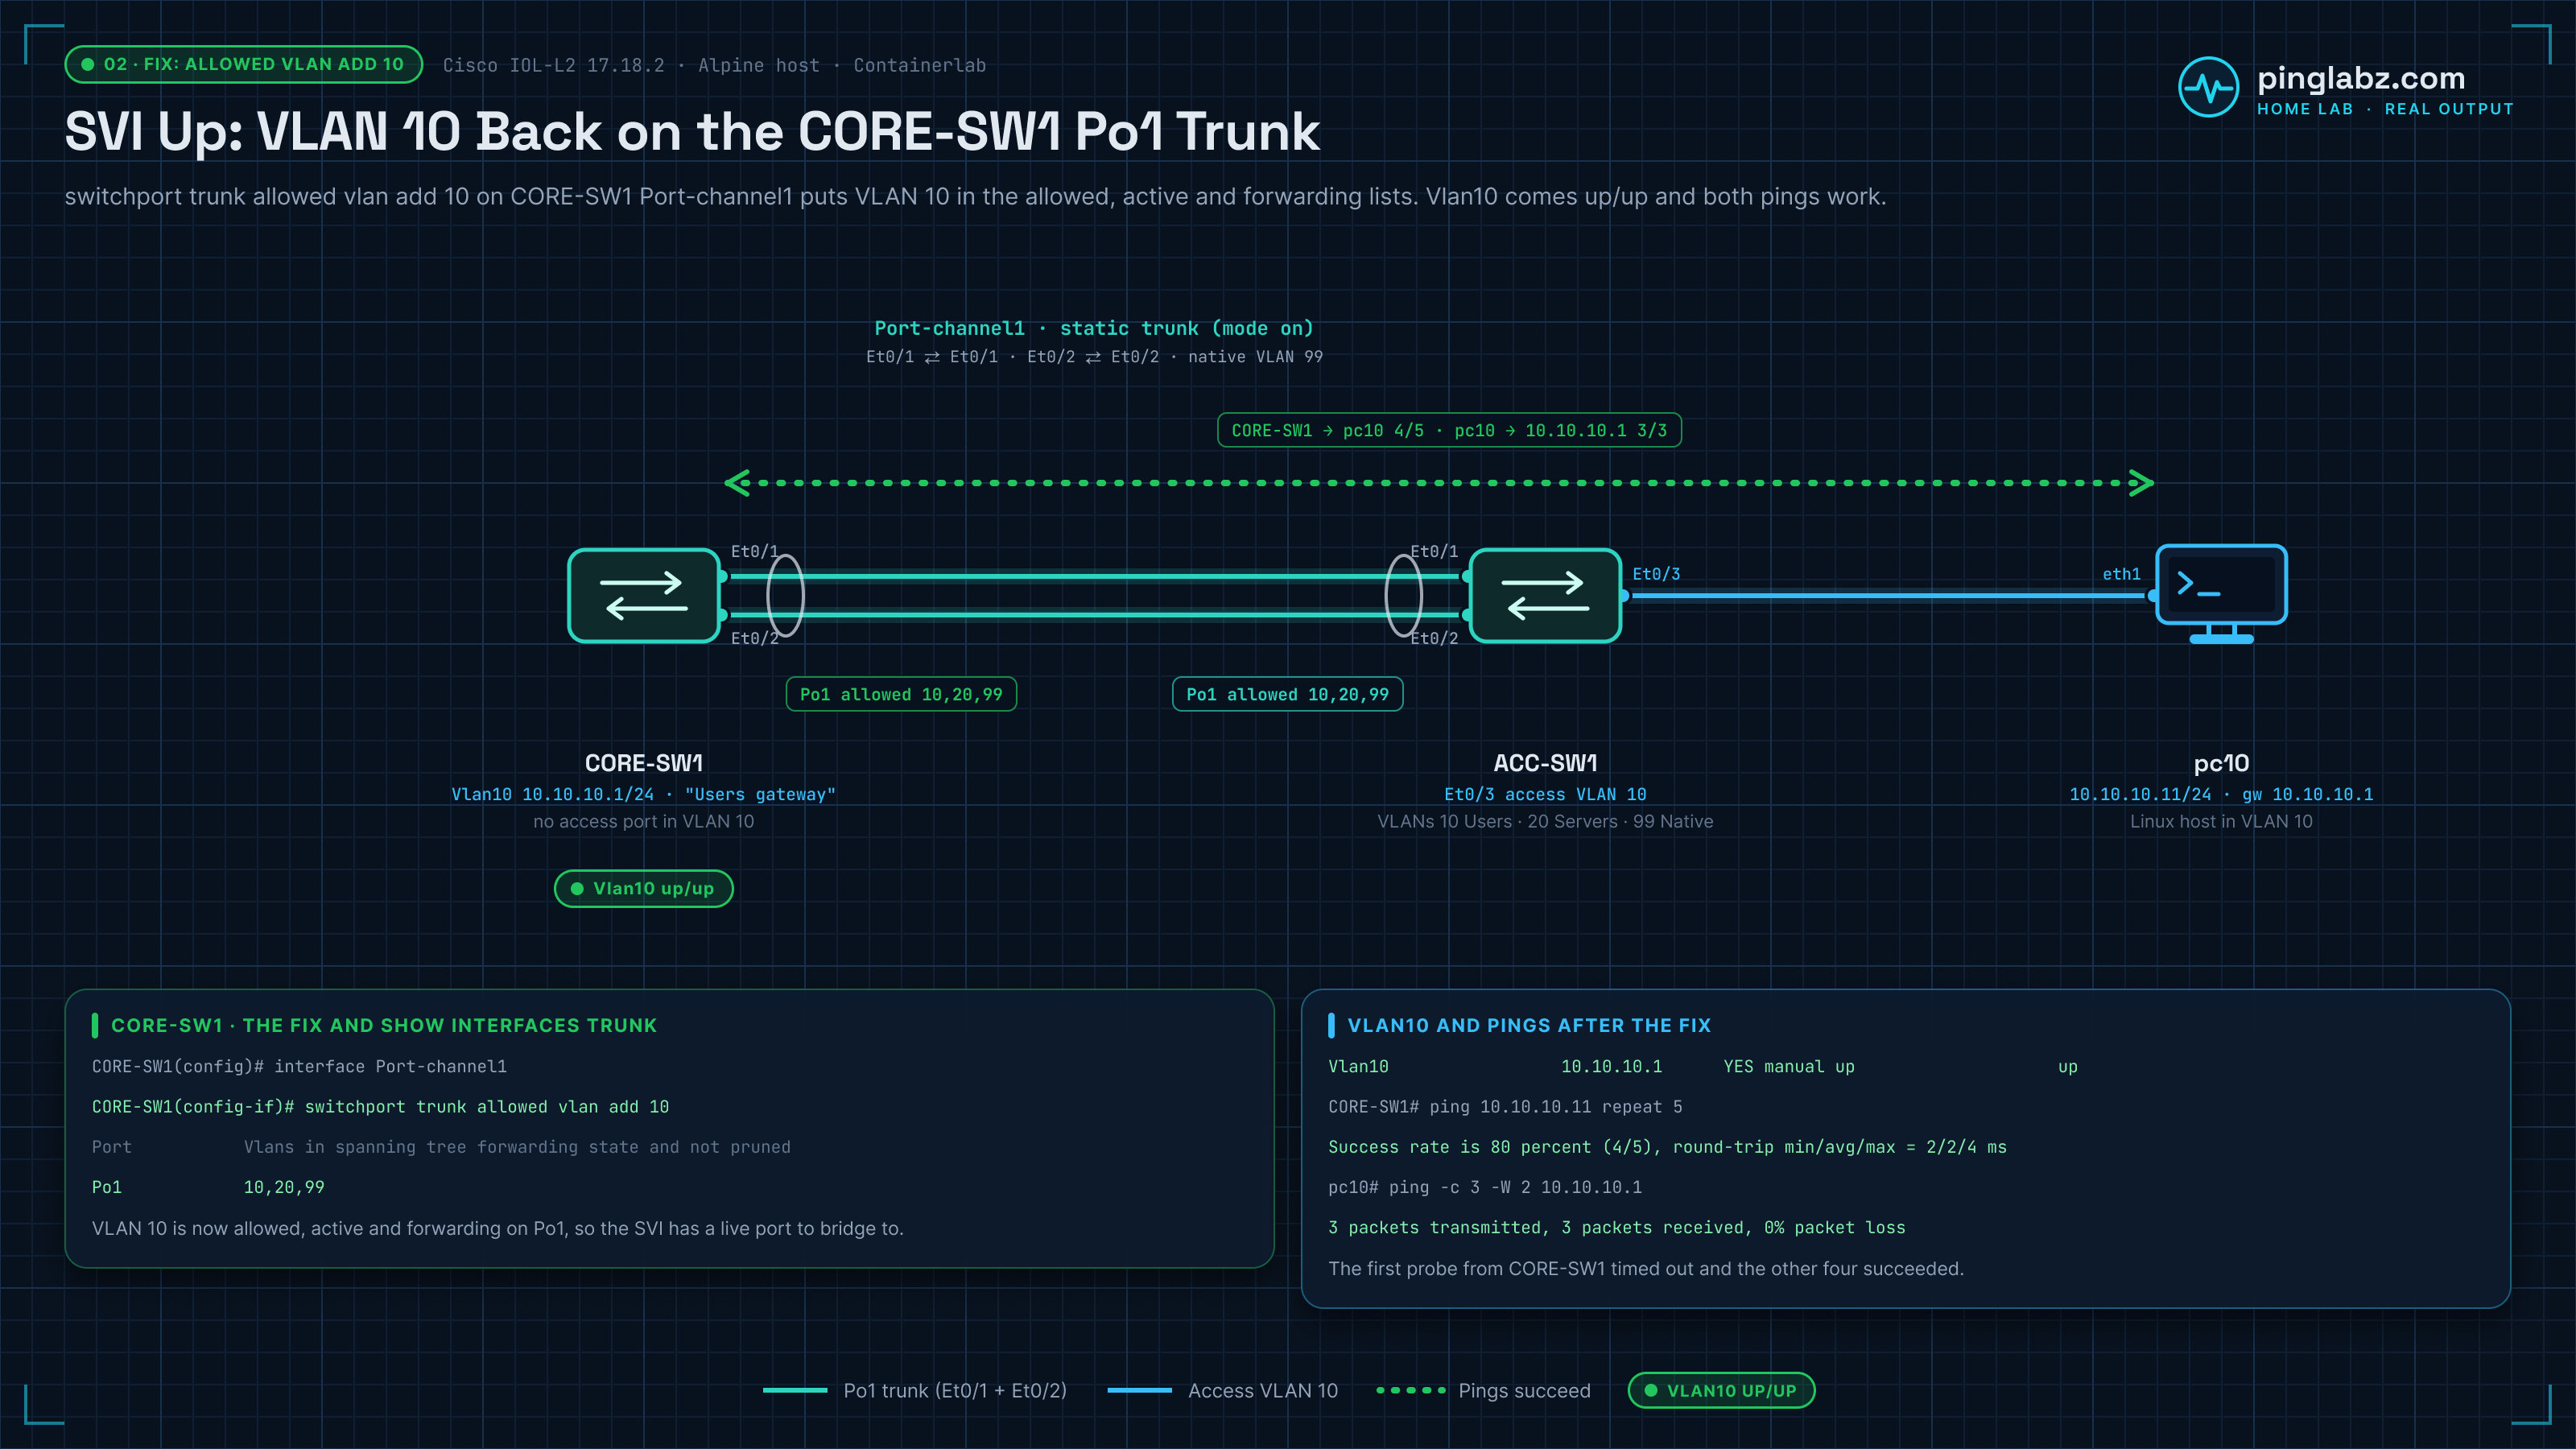Click the CORE-SW1 switch icon
The width and height of the screenshot is (2576, 1449).
[644, 595]
